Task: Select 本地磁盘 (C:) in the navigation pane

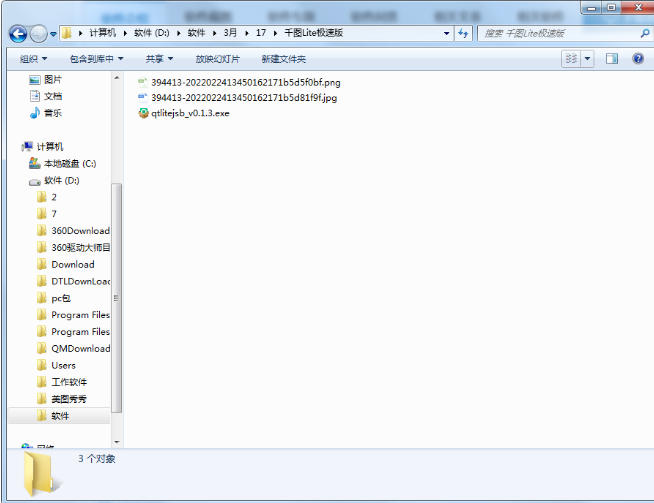Action: point(70,163)
